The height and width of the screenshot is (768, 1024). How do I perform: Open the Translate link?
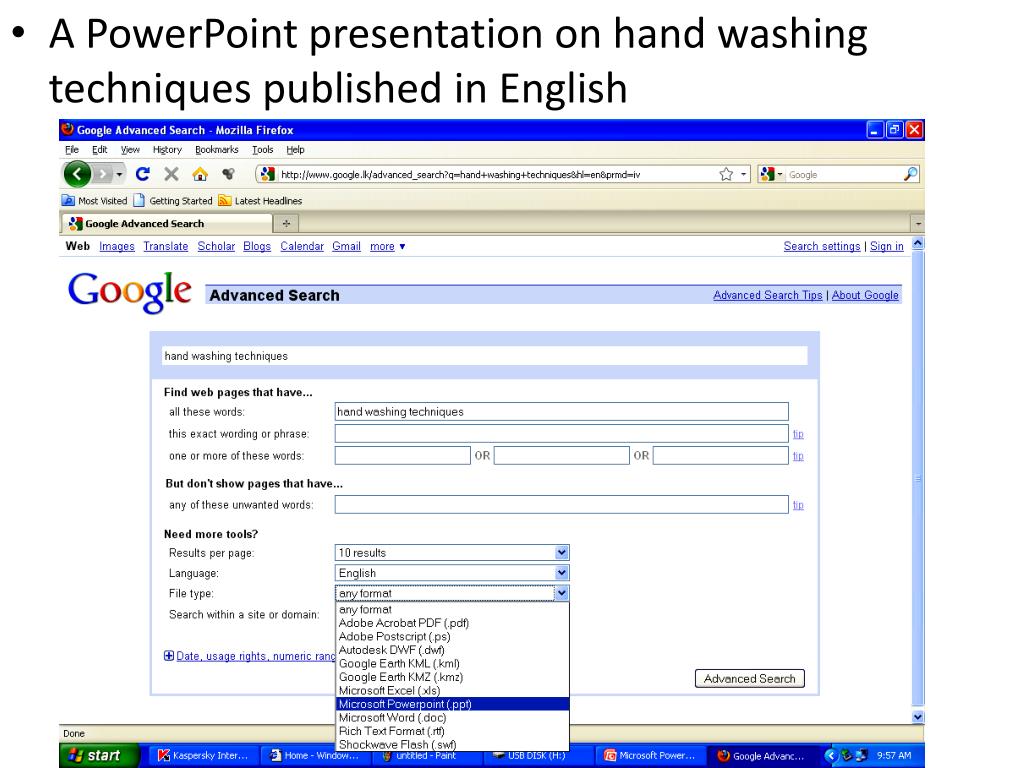(x=166, y=246)
